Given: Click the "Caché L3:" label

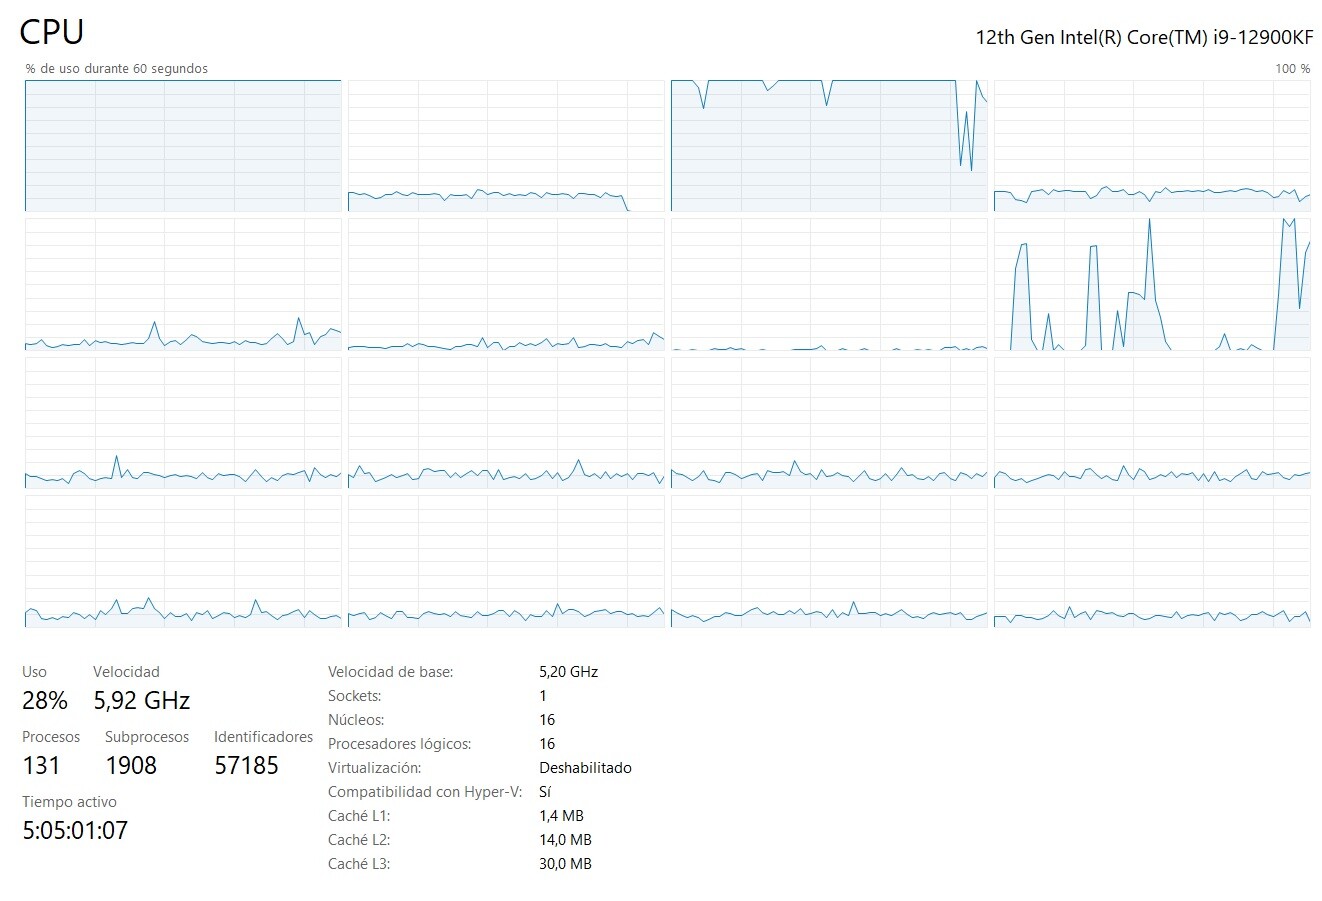Looking at the screenshot, I should click(x=359, y=864).
